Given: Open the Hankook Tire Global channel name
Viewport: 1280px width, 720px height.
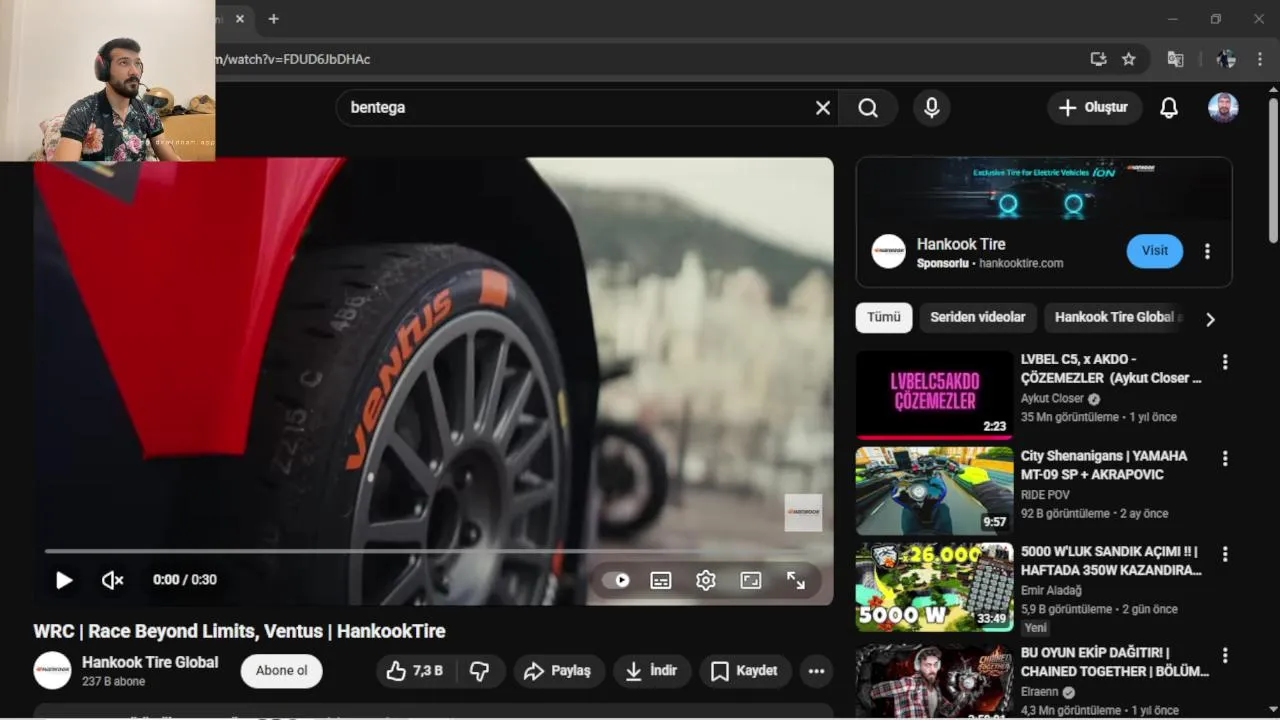Looking at the screenshot, I should 150,662.
